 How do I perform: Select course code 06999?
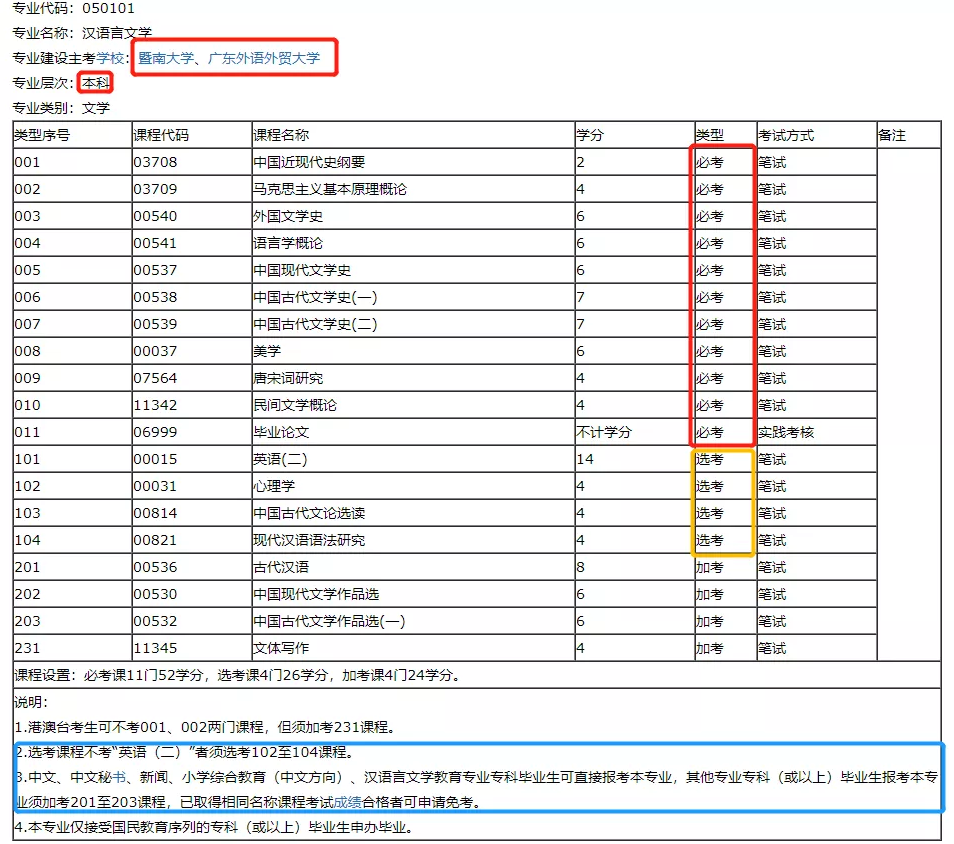(x=155, y=432)
